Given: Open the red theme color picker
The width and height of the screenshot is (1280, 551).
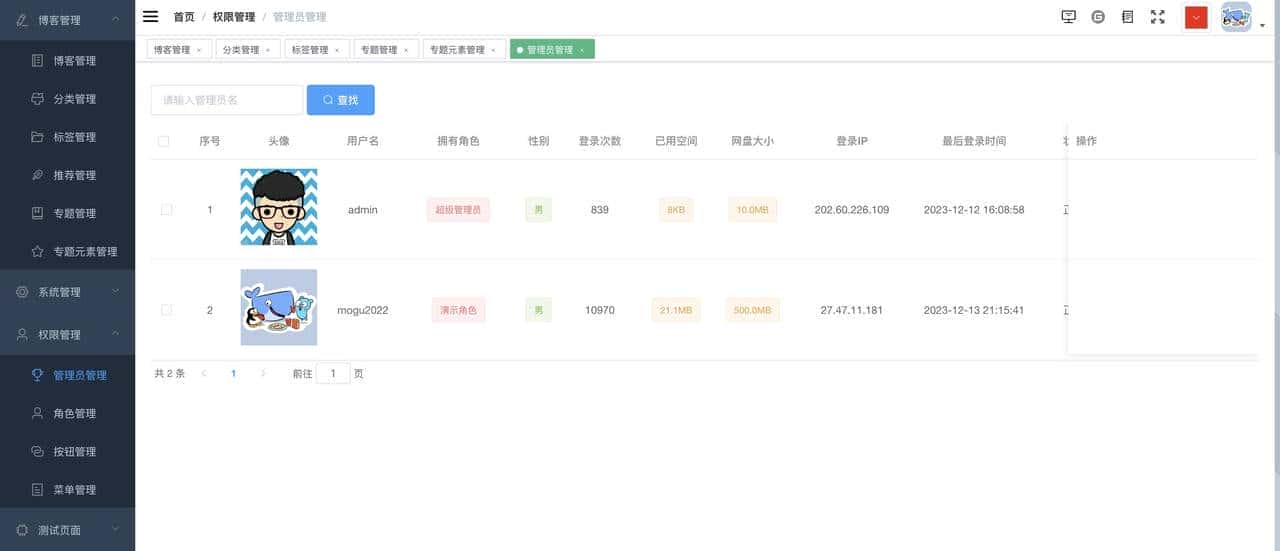Looking at the screenshot, I should 1196,17.
